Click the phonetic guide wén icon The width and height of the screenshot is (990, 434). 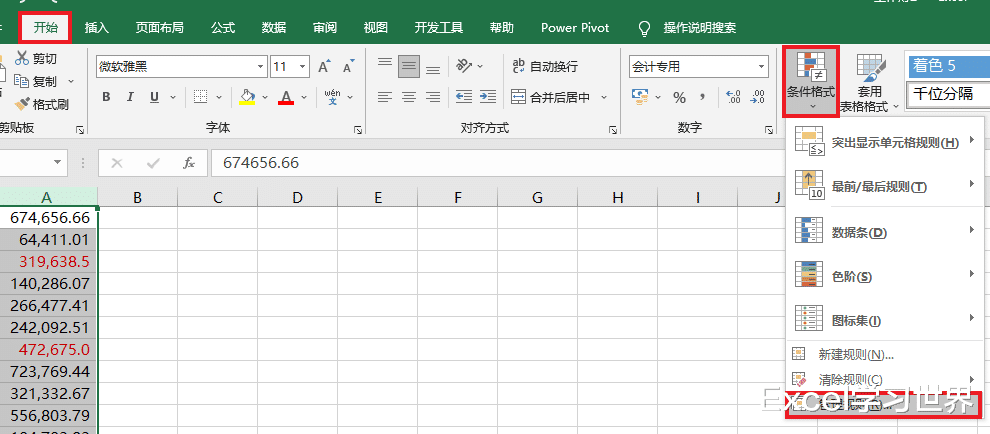point(332,97)
